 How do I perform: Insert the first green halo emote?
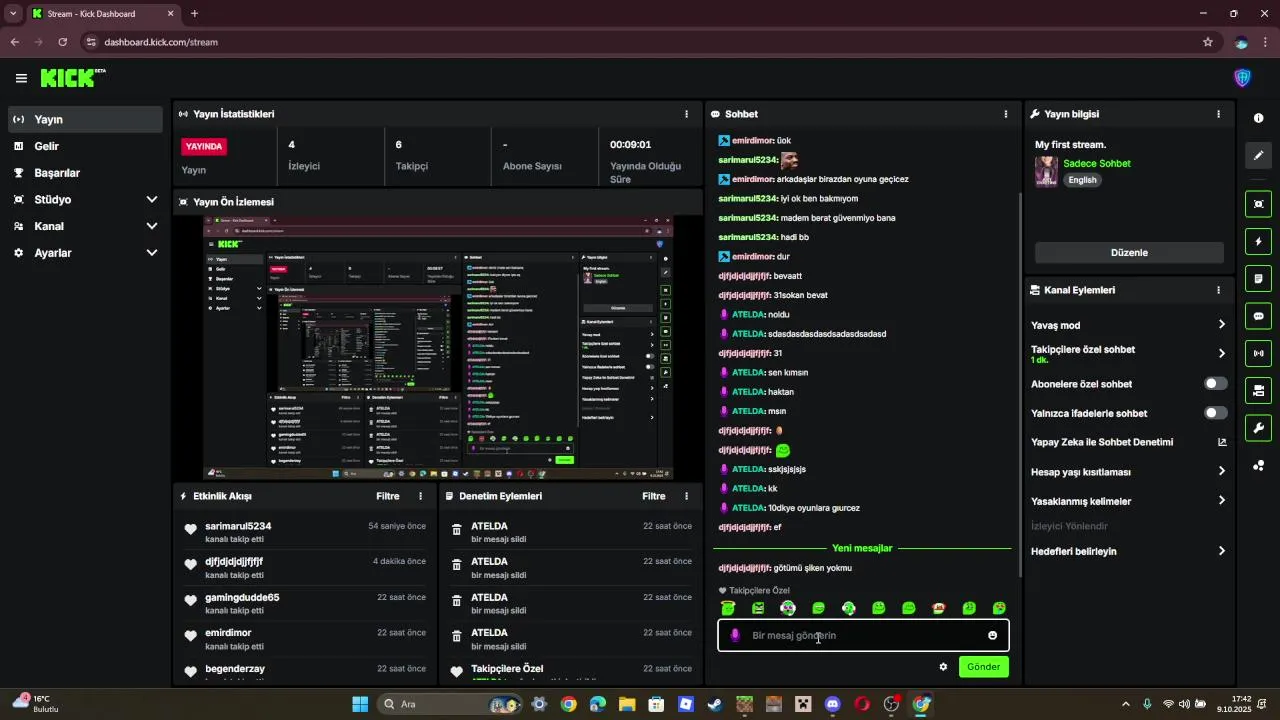(728, 608)
